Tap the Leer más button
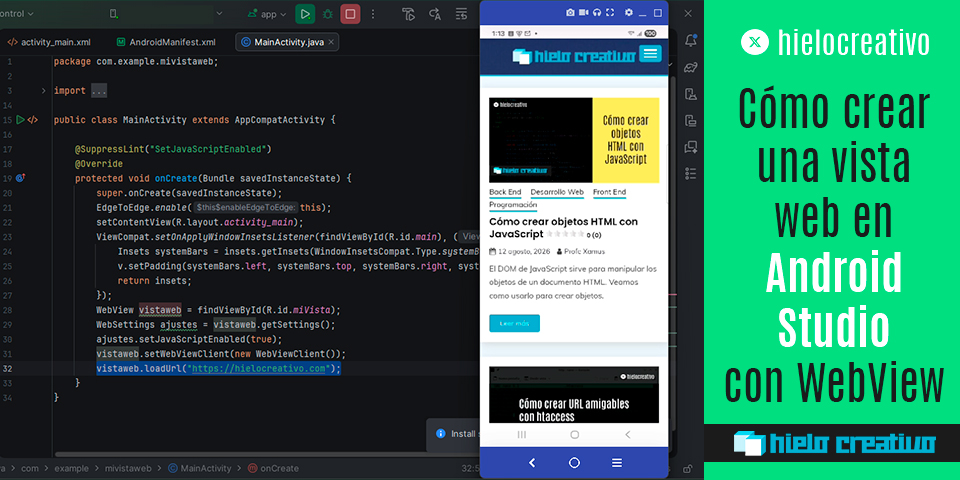The width and height of the screenshot is (960, 480). click(x=514, y=323)
